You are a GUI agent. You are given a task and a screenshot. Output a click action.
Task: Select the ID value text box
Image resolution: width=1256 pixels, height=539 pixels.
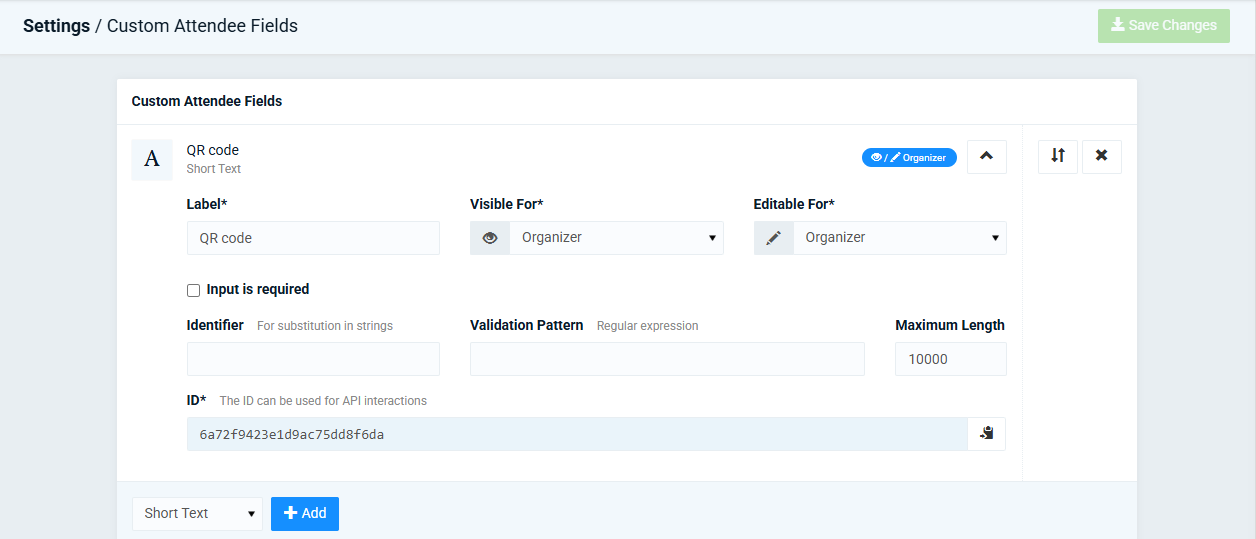coord(577,434)
